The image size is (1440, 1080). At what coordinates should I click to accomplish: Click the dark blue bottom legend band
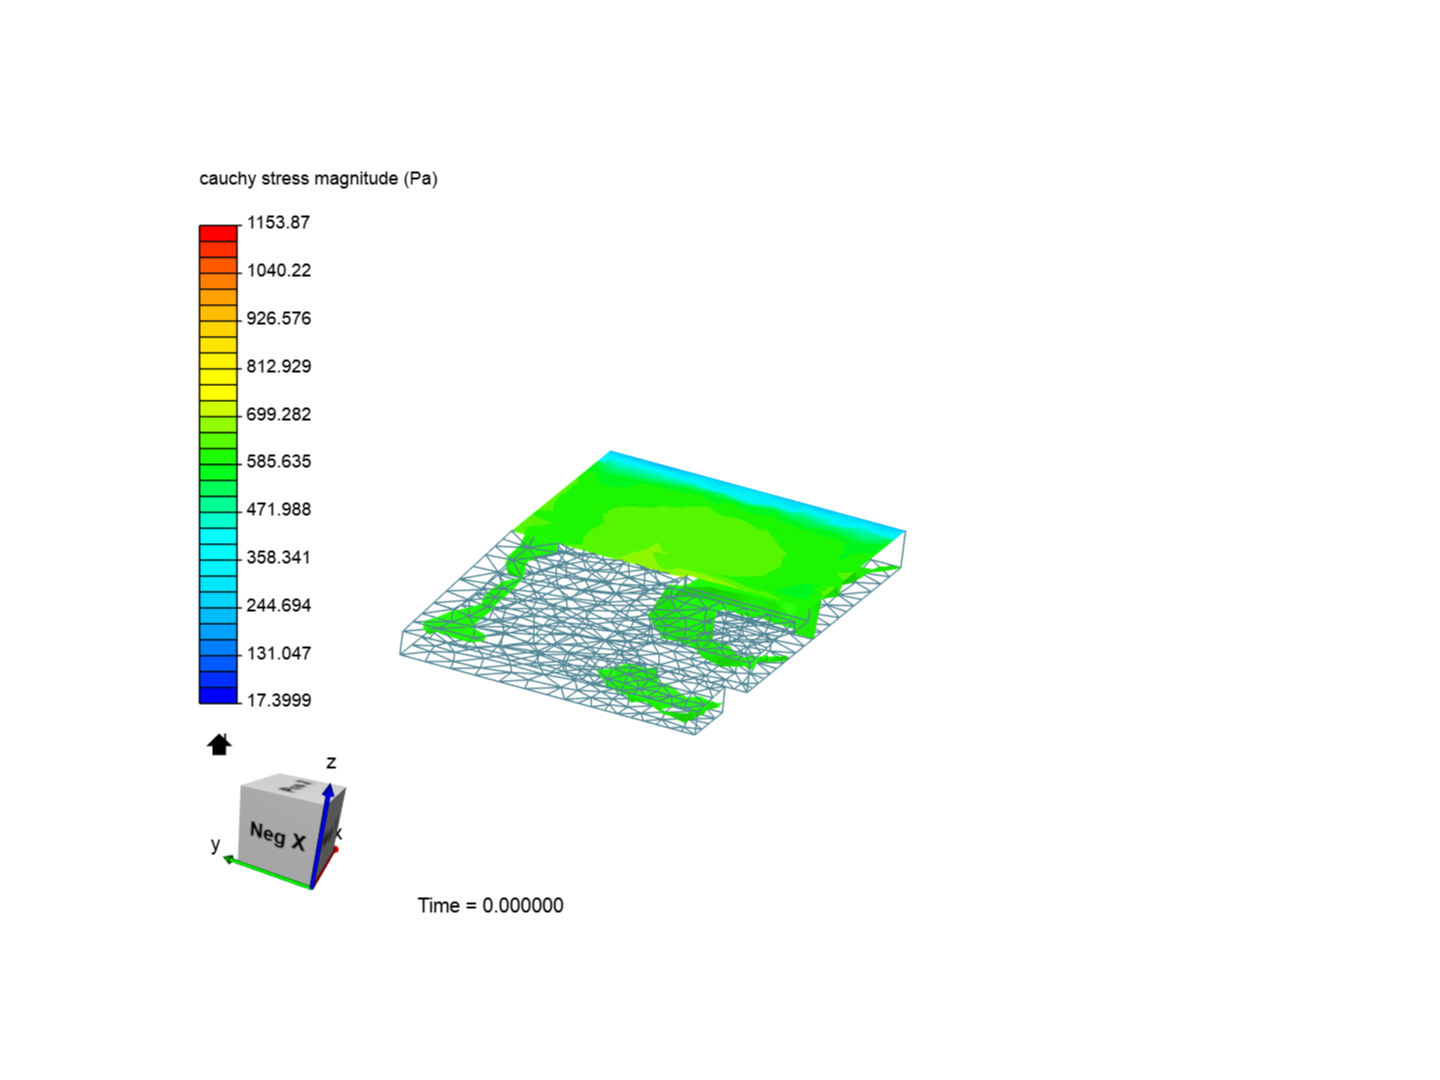[x=218, y=696]
